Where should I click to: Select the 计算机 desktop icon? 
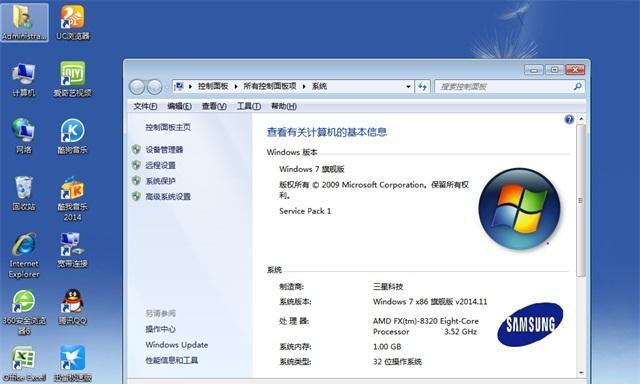pyautogui.click(x=24, y=80)
